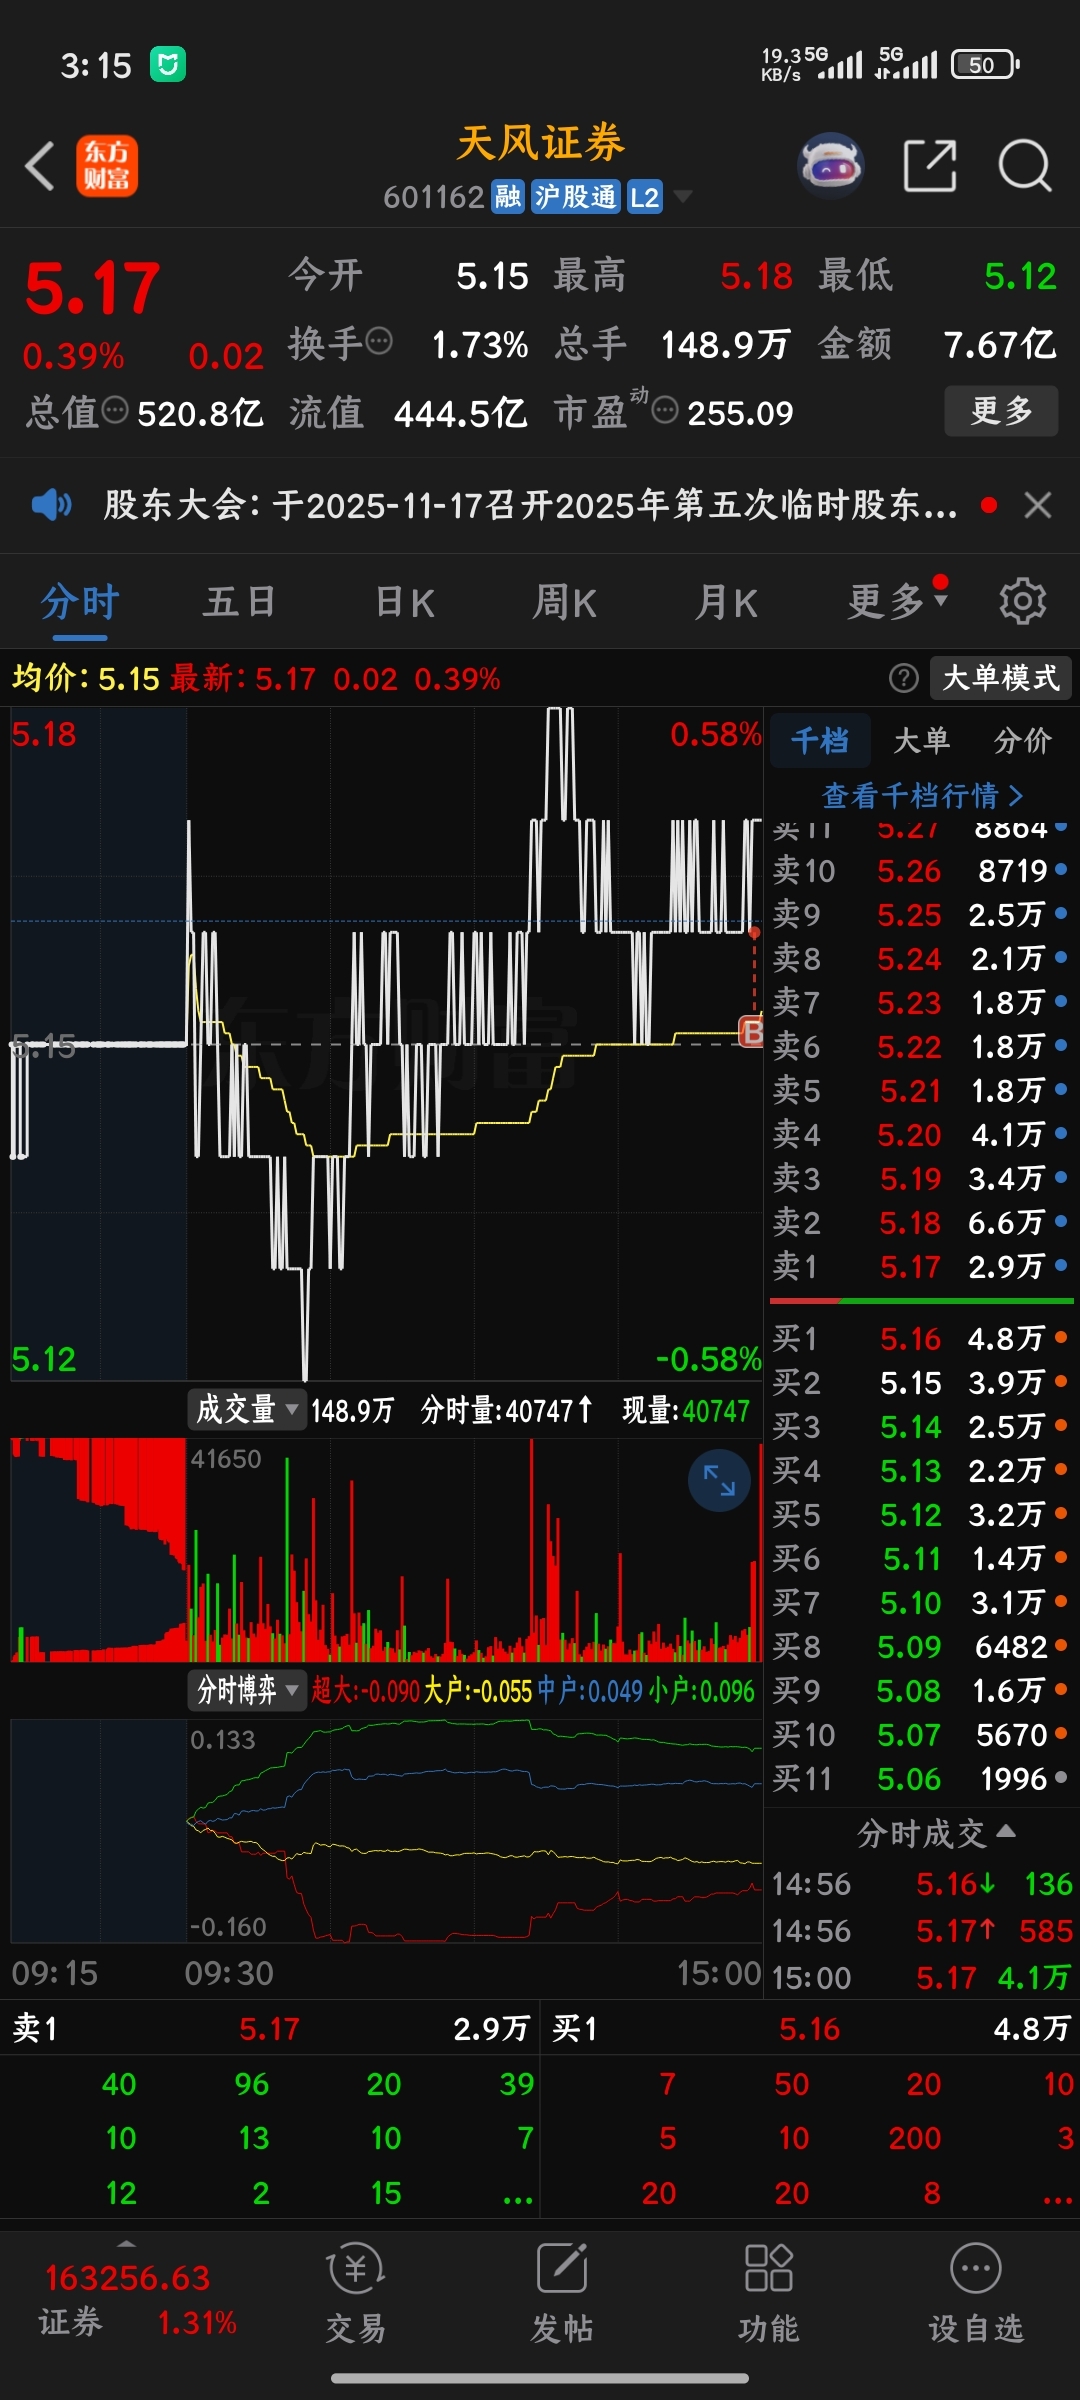Tap 15:00 5.17 trade record row
The width and height of the screenshot is (1080, 2400).
(921, 1977)
